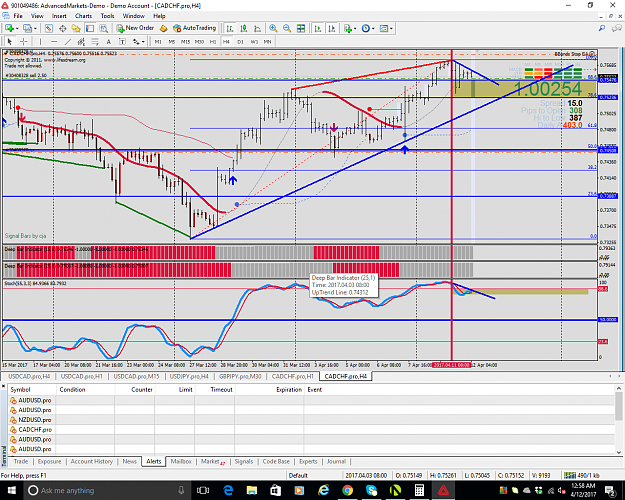Switch to the MN timeframe
Screen dimensions: 625x500
(267, 41)
